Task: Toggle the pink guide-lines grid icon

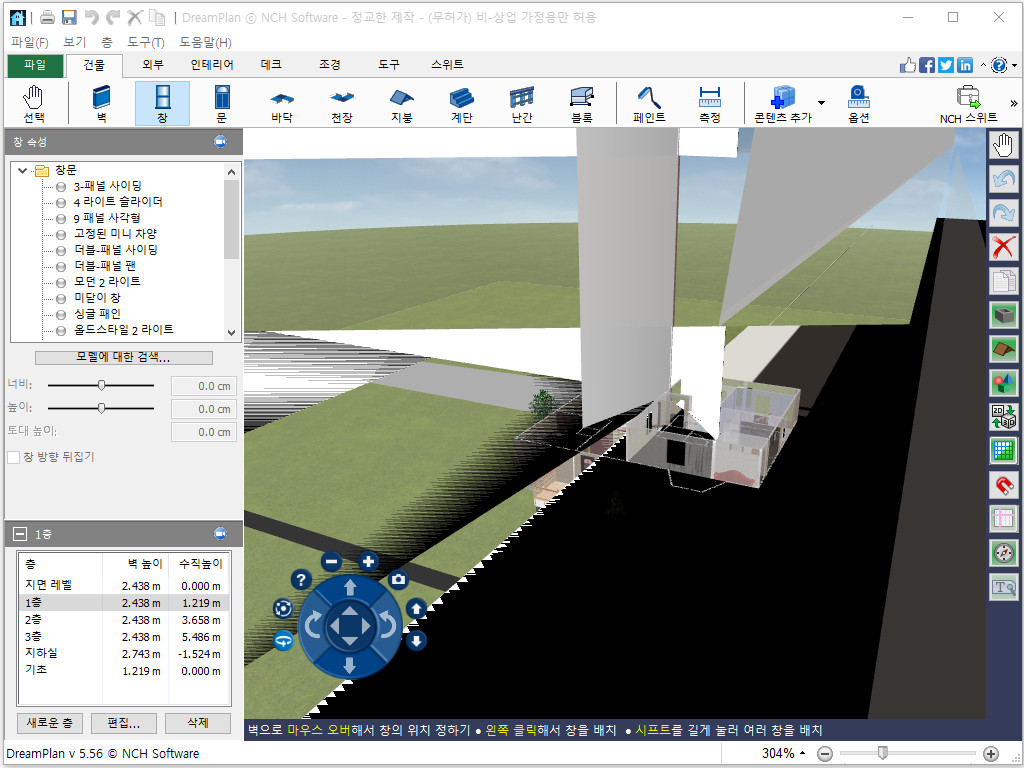Action: point(1004,519)
